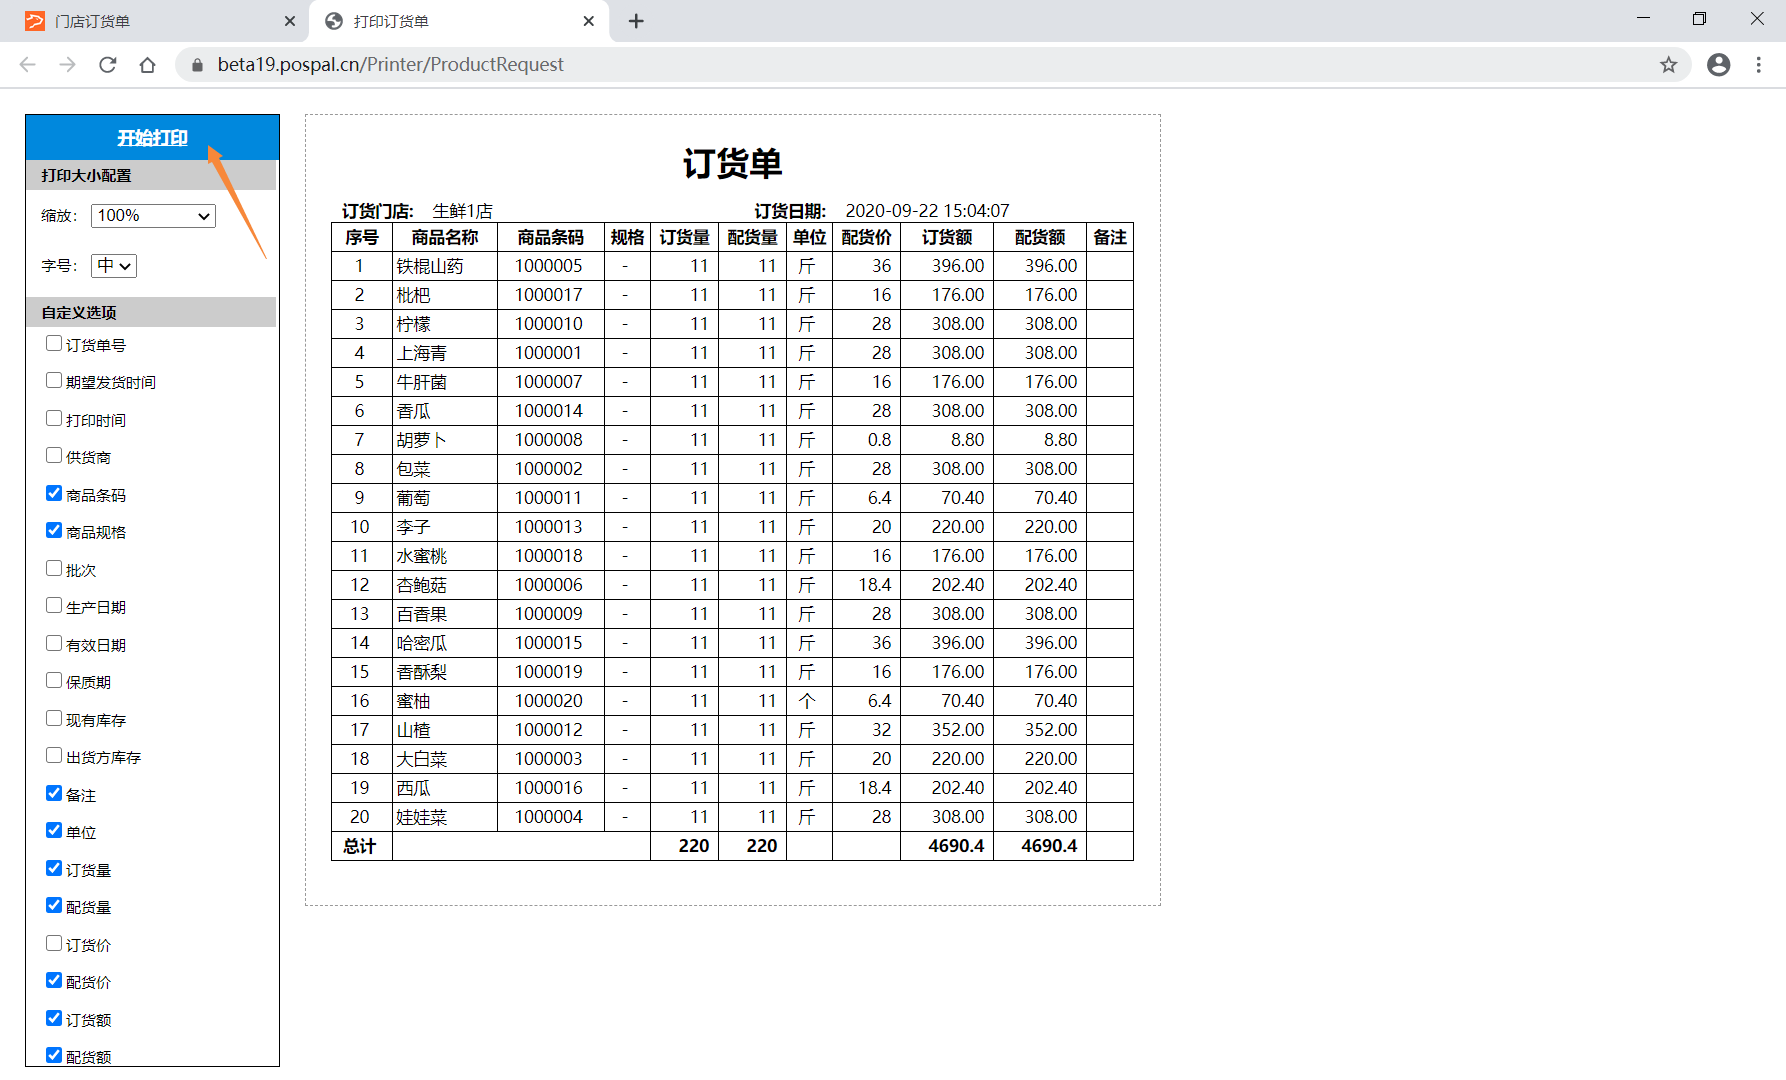
Task: Enable the 订货价 checkbox
Action: click(x=54, y=944)
